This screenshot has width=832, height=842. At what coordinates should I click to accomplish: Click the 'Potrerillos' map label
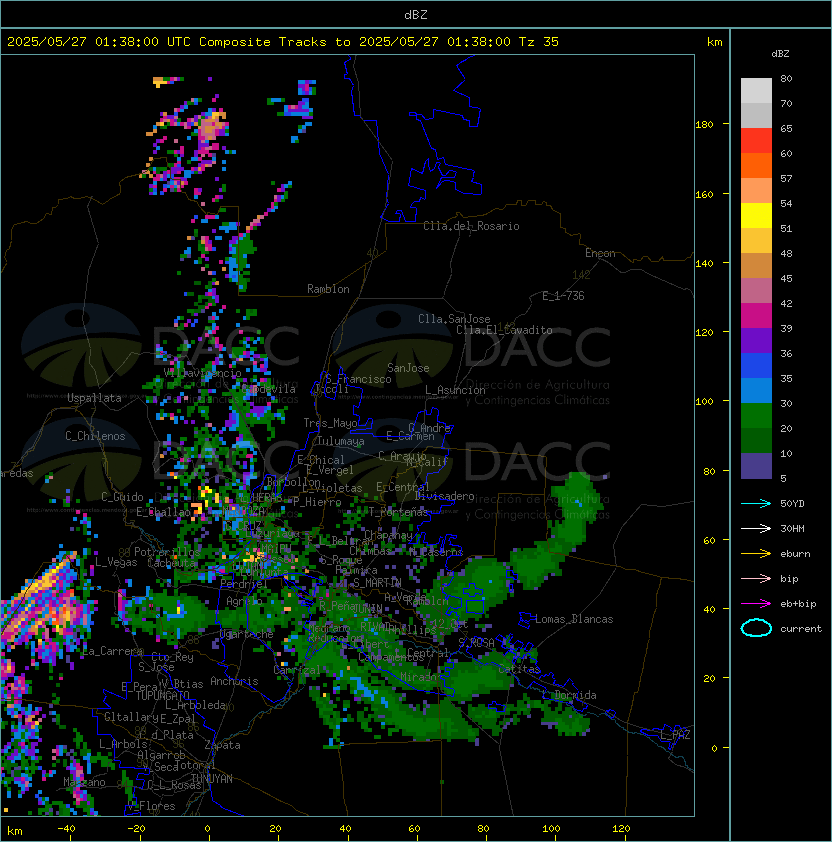pos(167,552)
